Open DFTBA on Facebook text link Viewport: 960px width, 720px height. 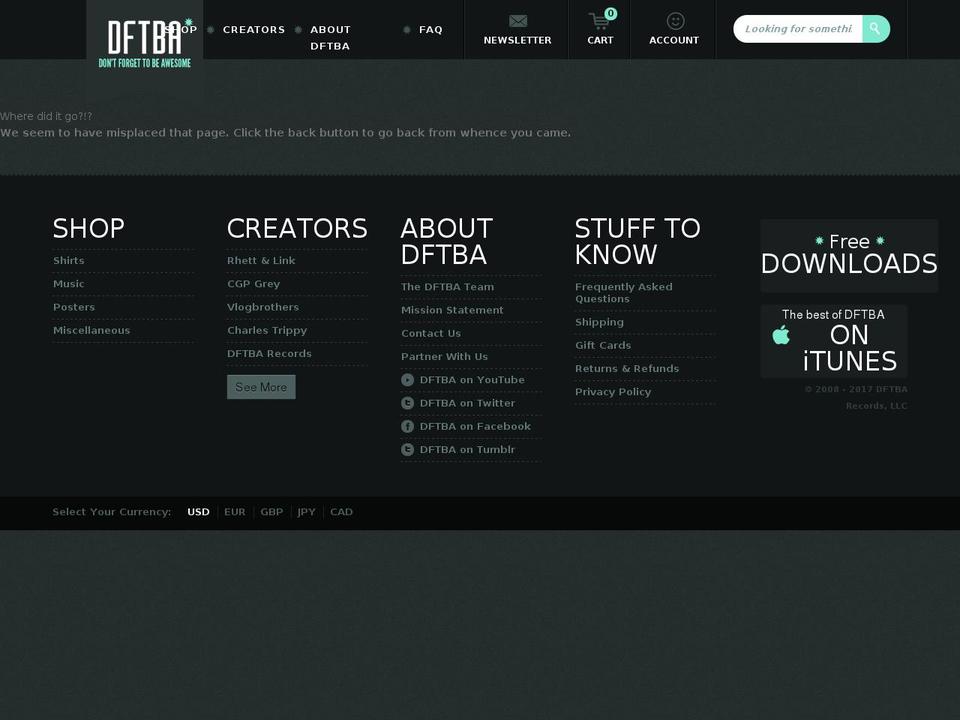point(475,426)
